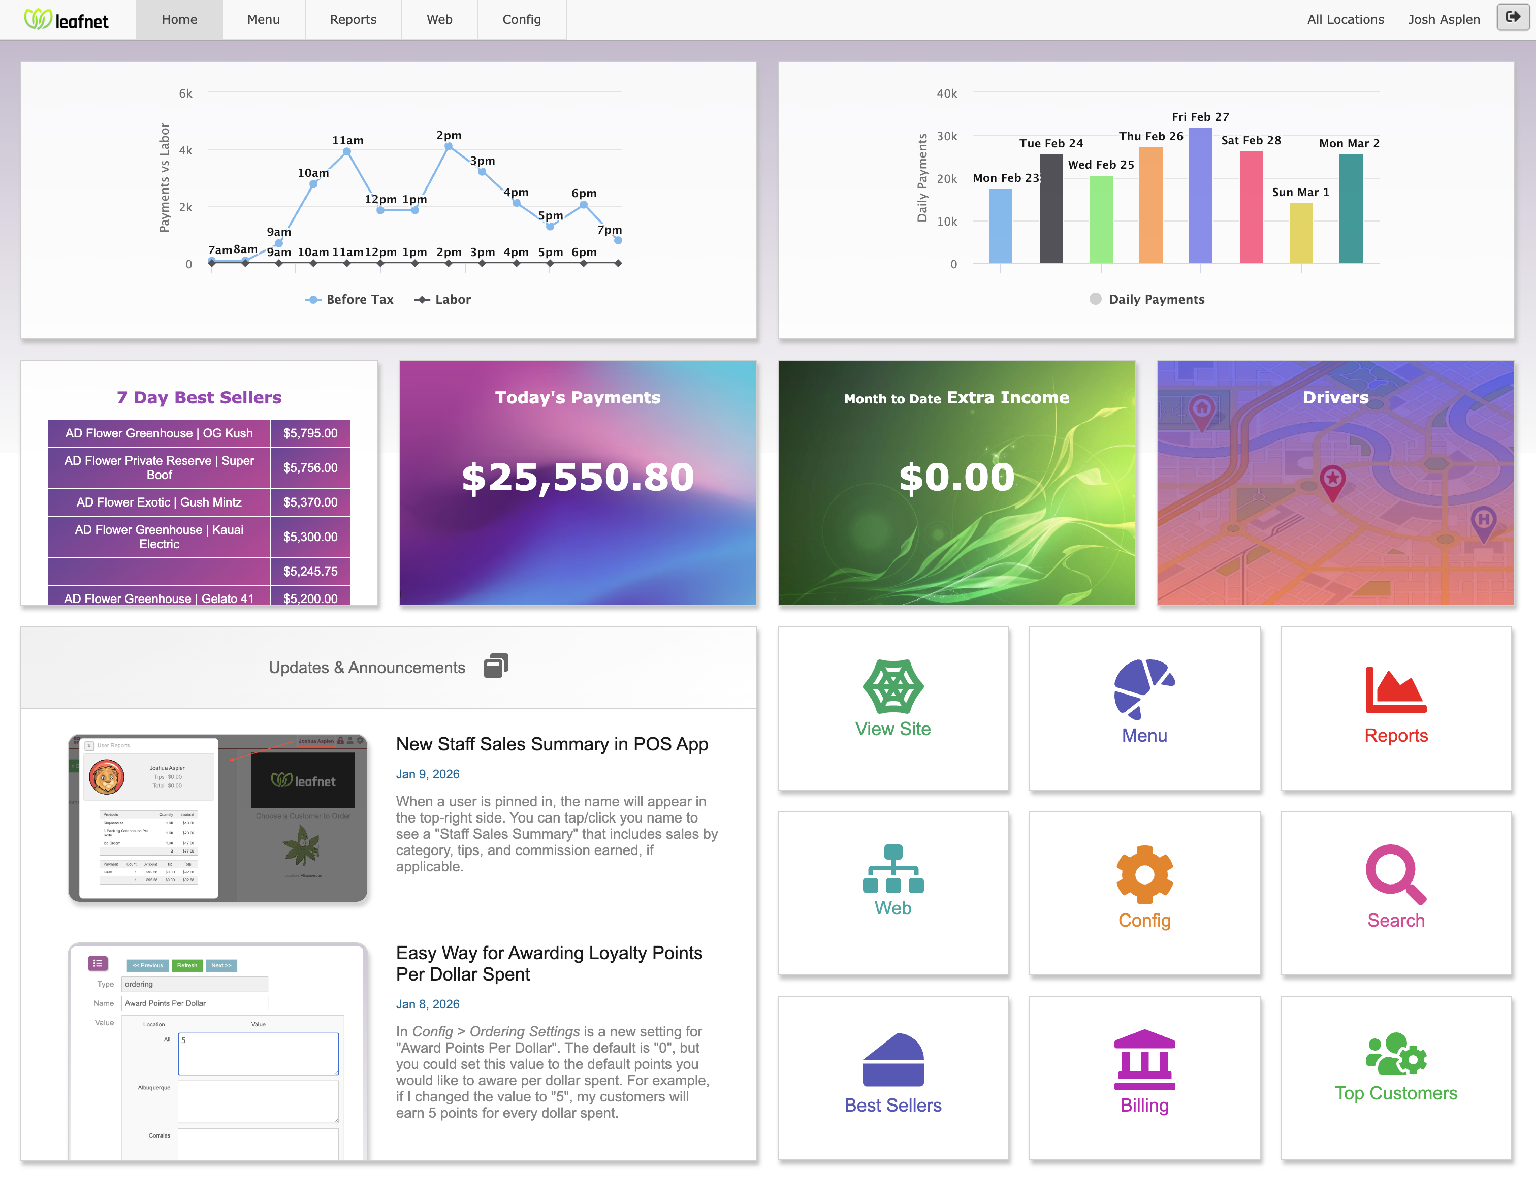This screenshot has width=1536, height=1200.
Task: Open the Updates & Announcements news icon
Action: click(496, 666)
